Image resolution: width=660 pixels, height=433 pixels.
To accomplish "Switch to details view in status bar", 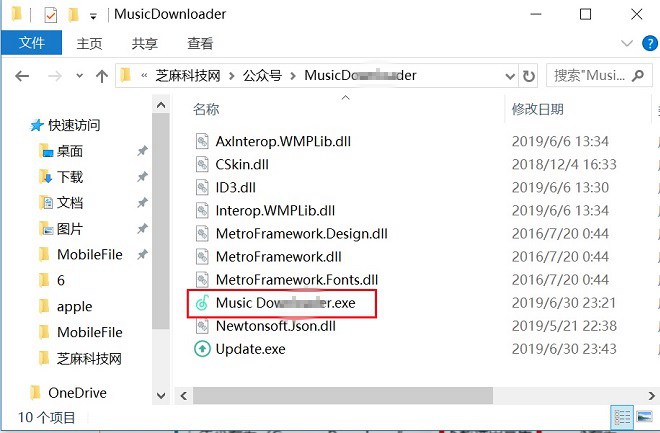I will (621, 417).
